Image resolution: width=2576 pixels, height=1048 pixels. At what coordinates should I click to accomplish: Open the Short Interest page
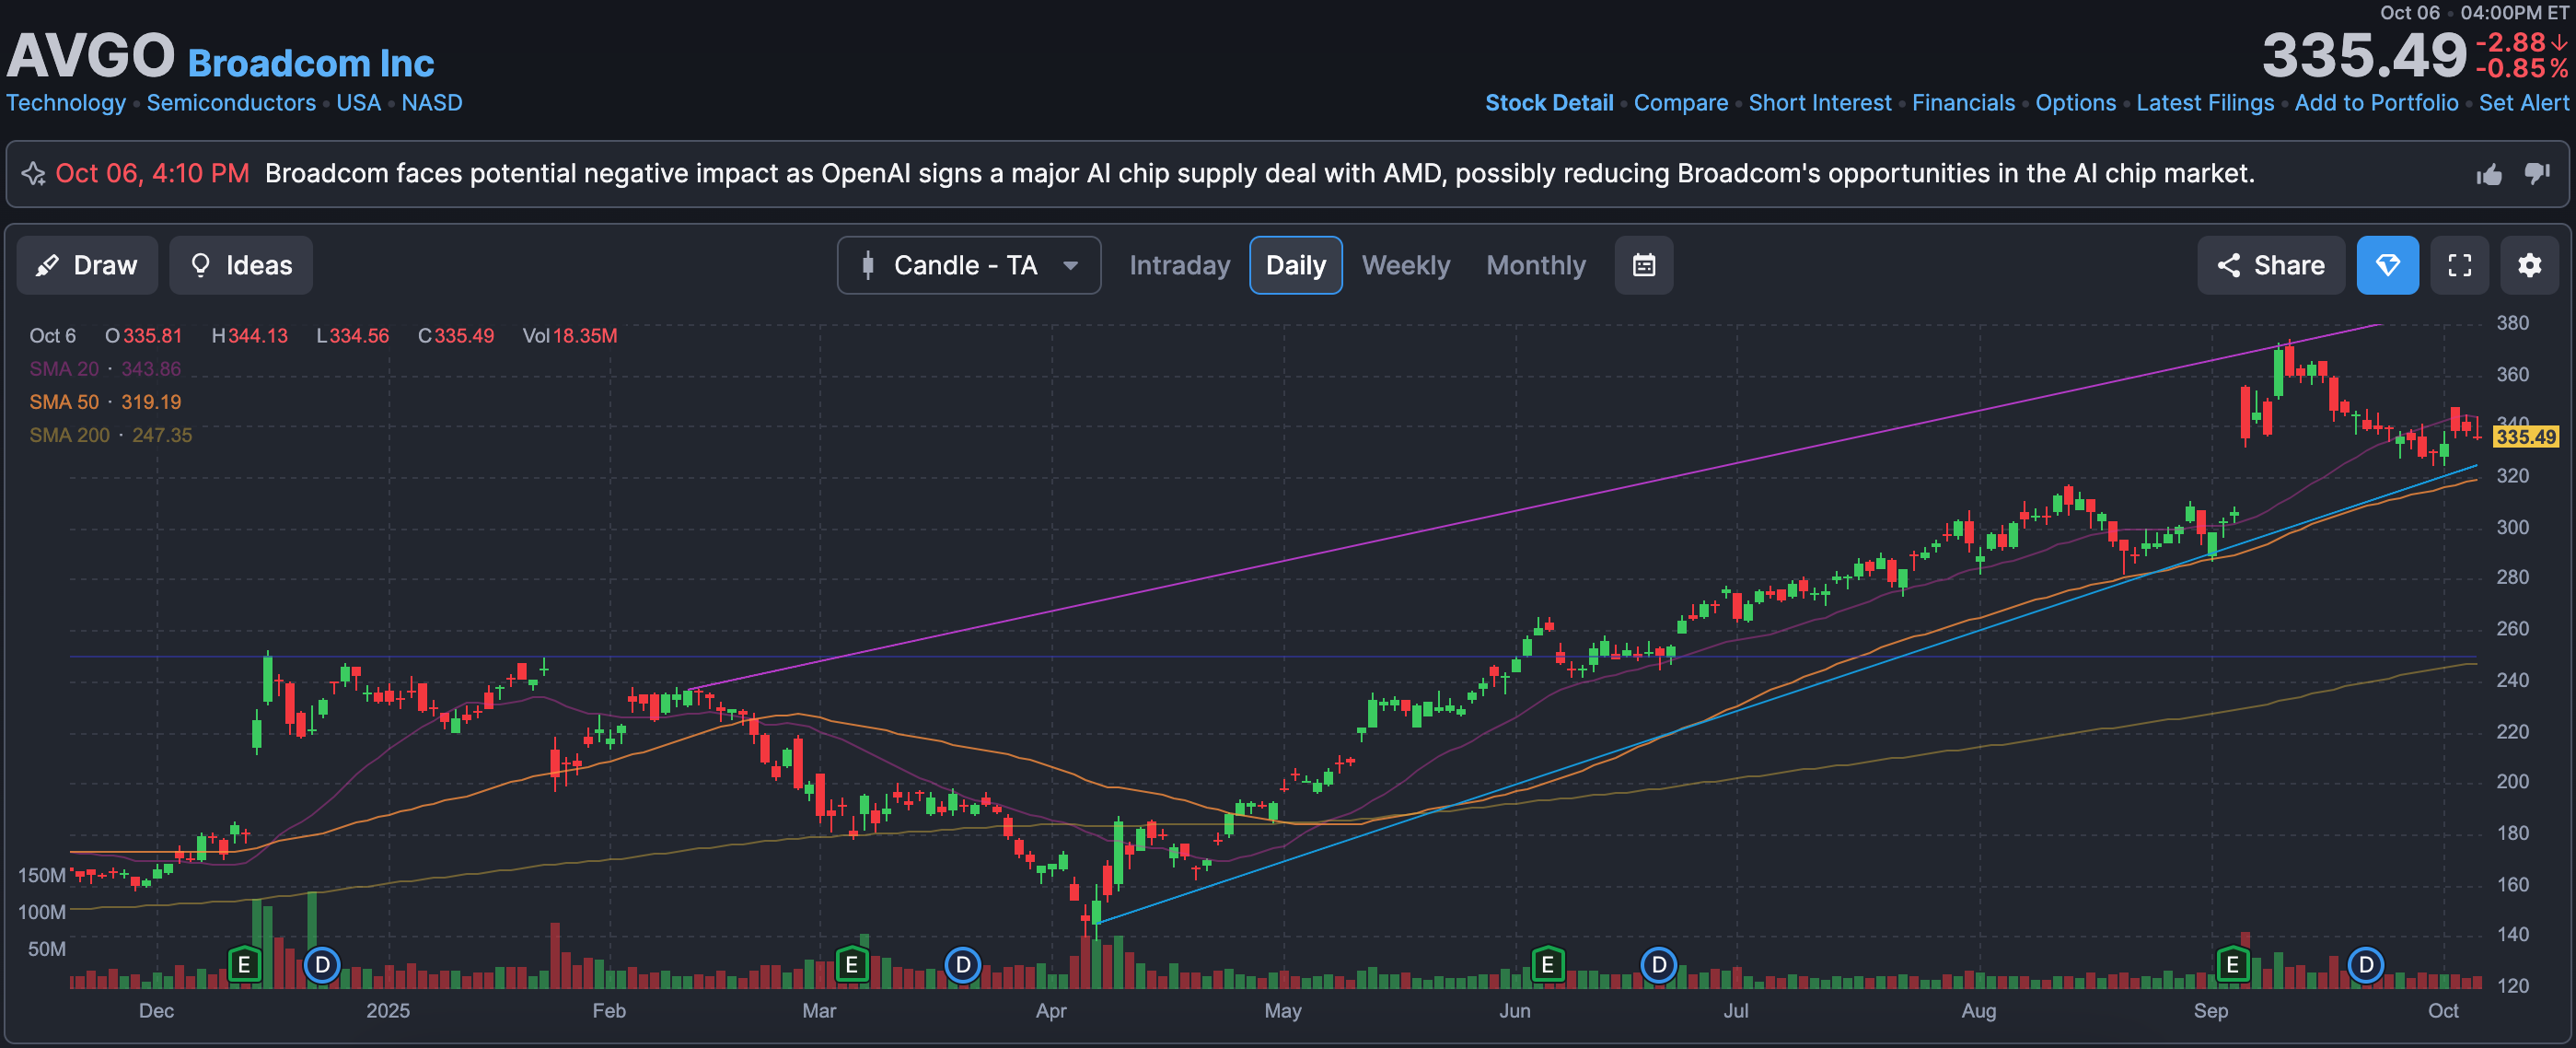tap(1819, 103)
